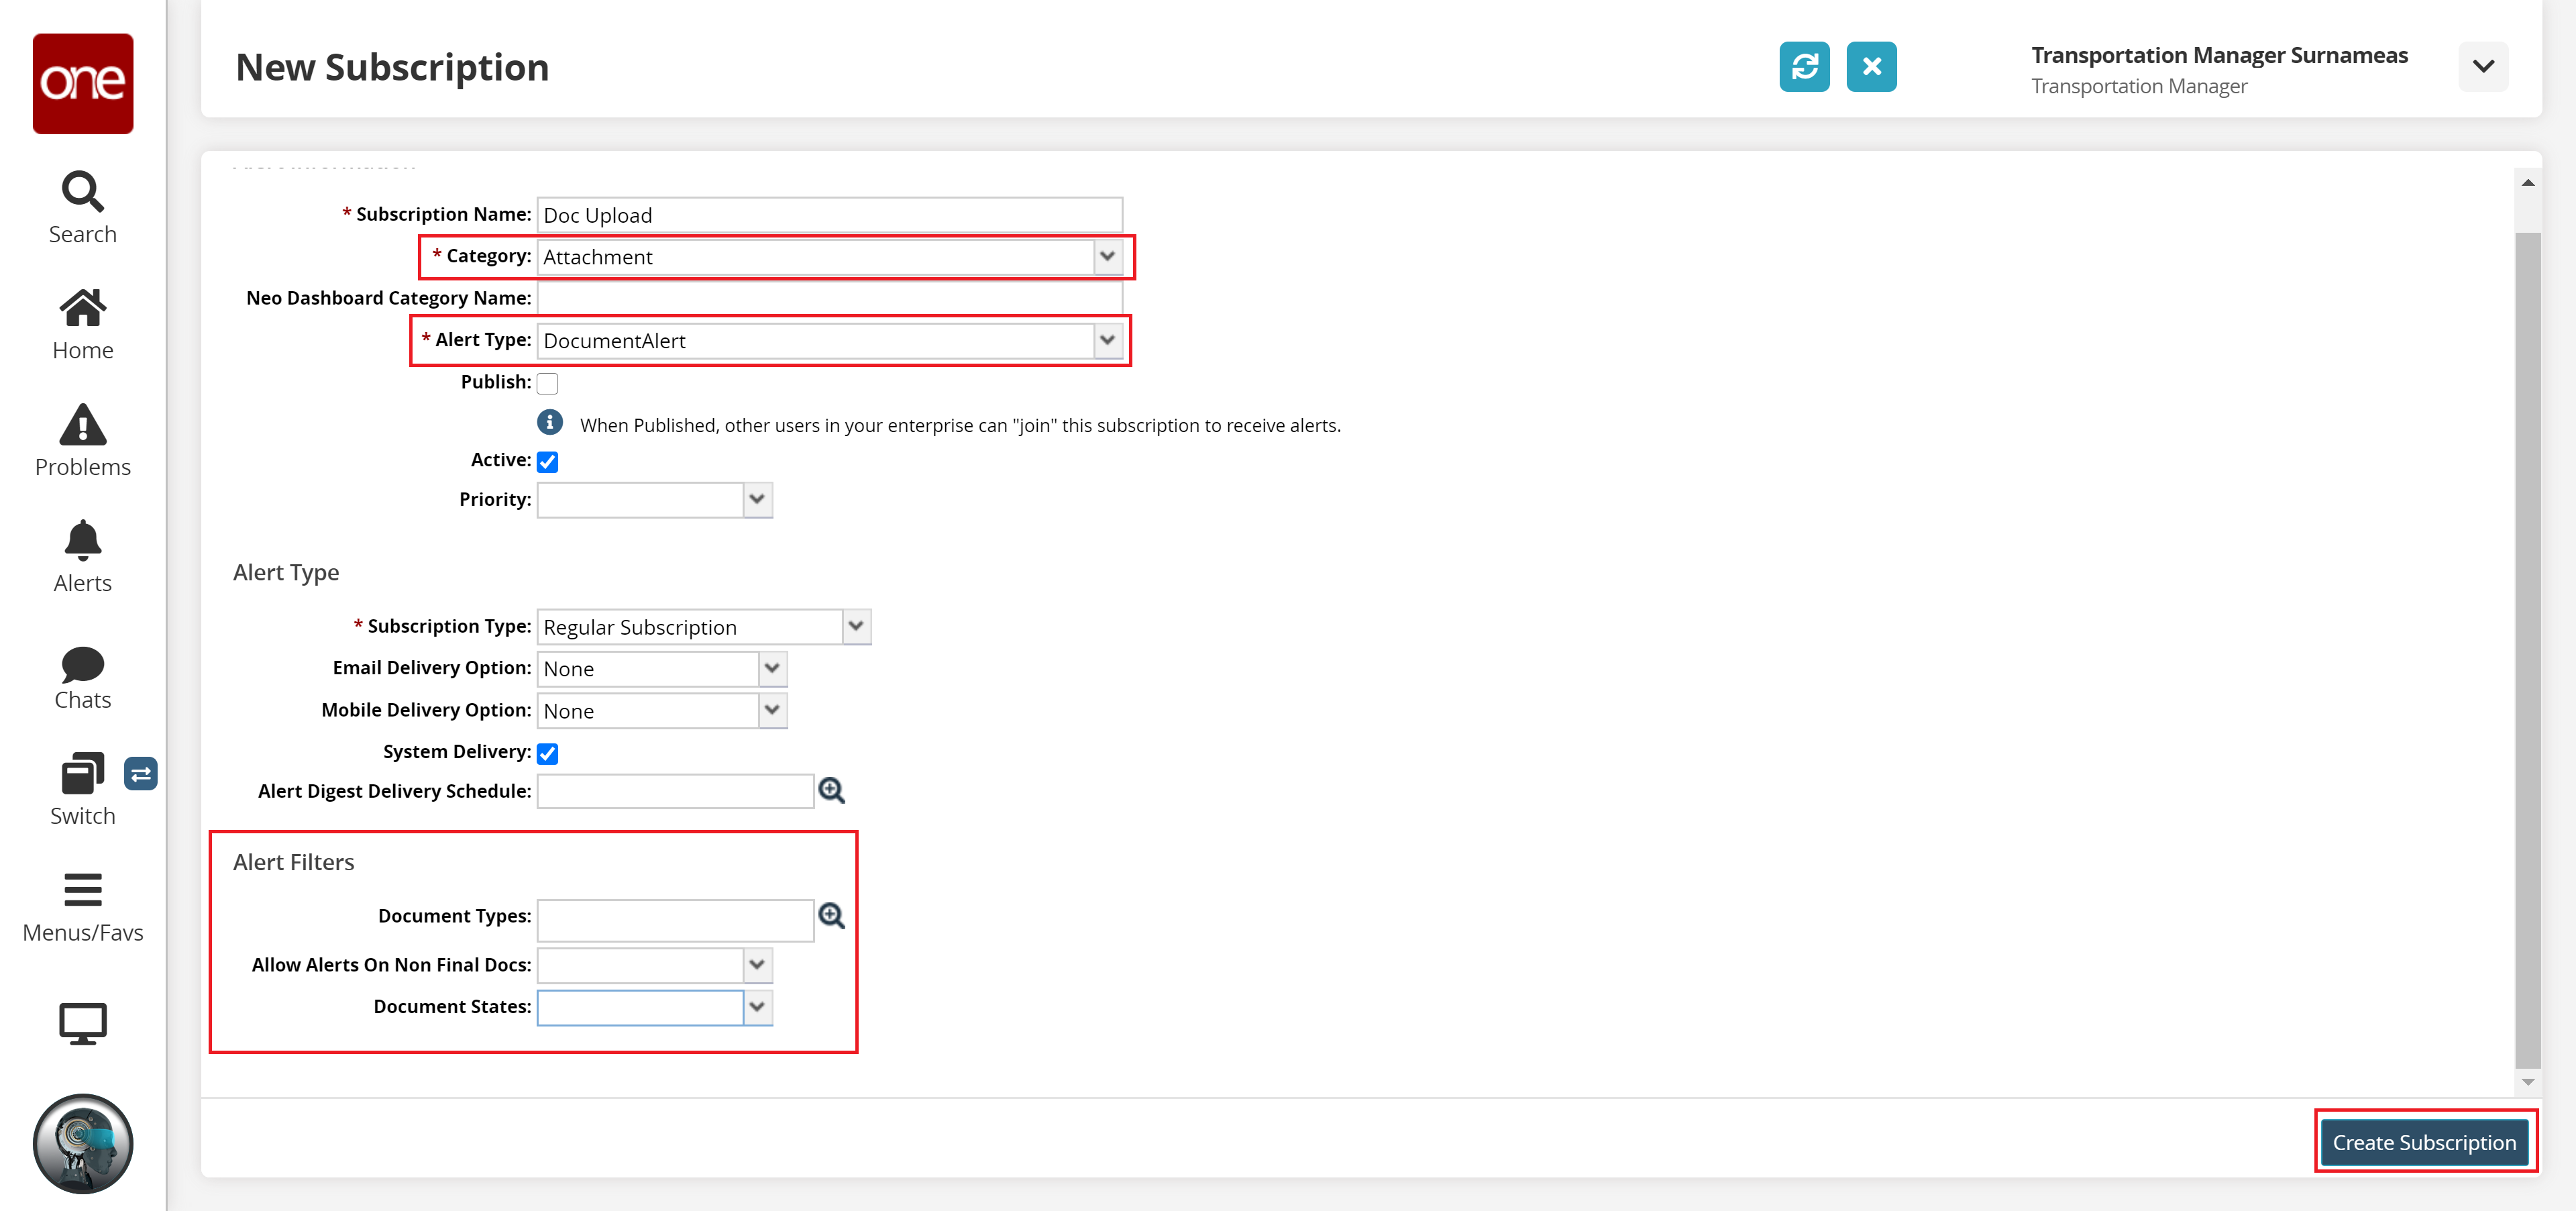Click the refresh icon top right
Screen dimensions: 2576x1211
point(1807,66)
